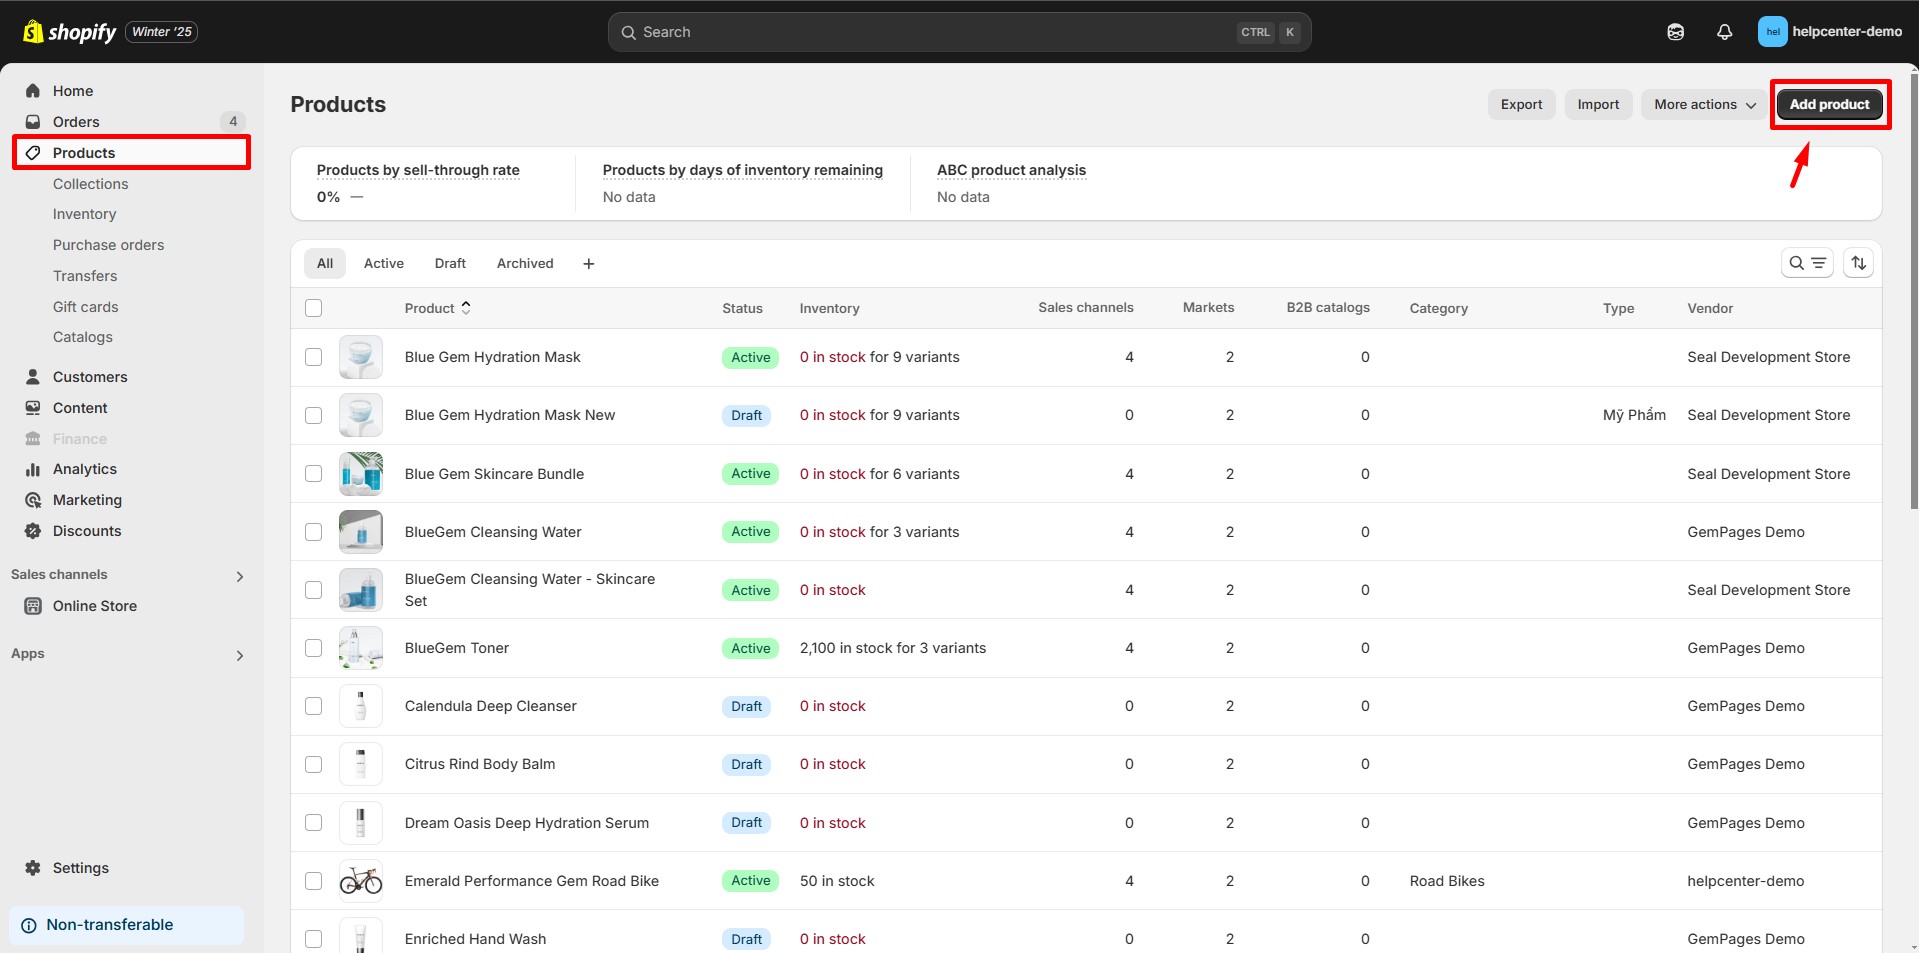Screen dimensions: 1919x953
Task: Go to Analytics via bar chart icon
Action: pos(33,469)
